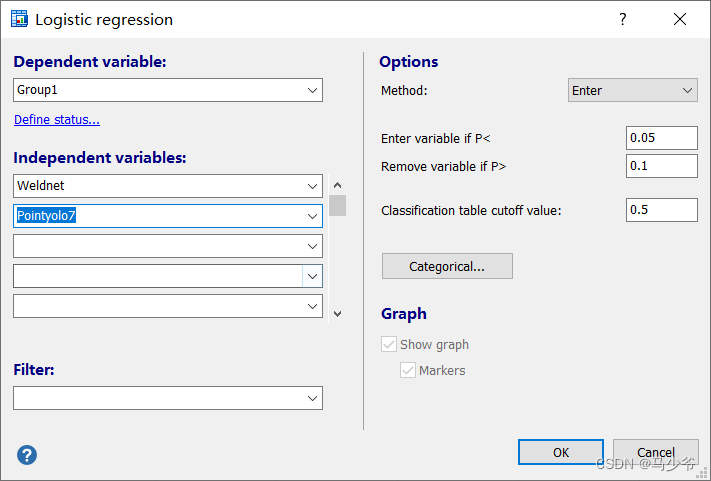The image size is (711, 481).
Task: Click the blue help question mark icon
Action: click(27, 455)
